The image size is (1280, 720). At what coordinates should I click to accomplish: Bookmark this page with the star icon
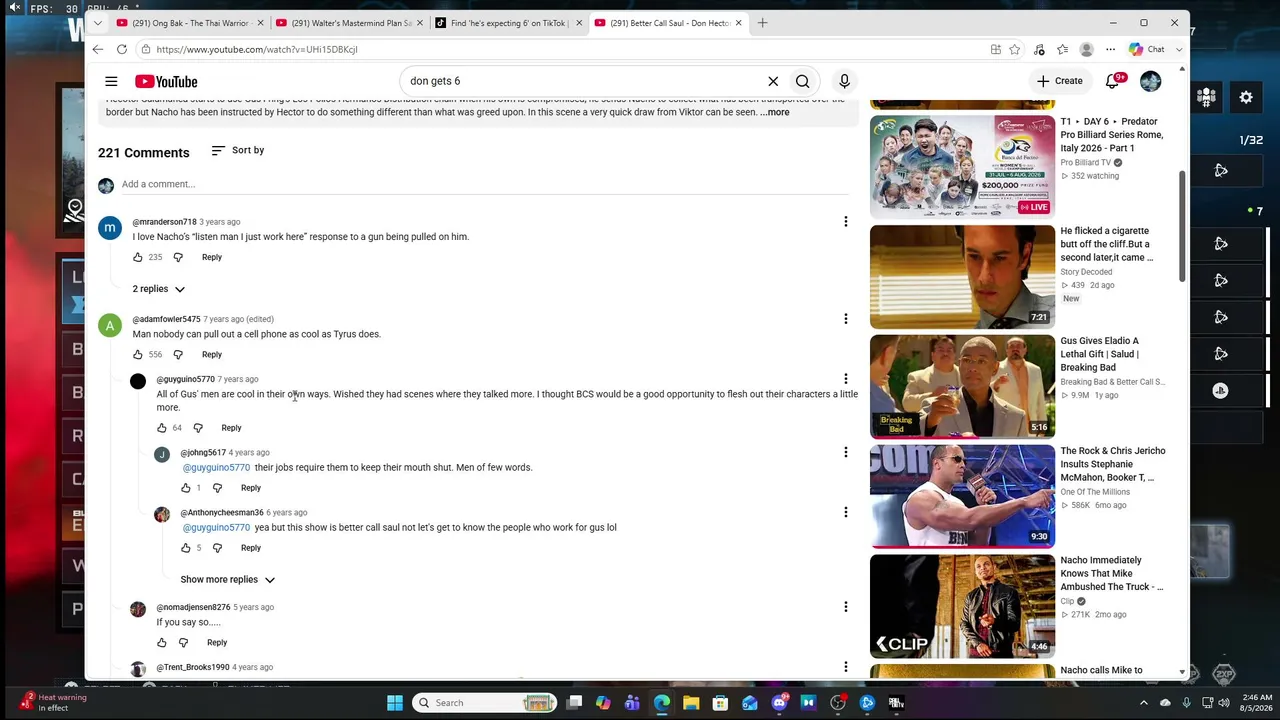coord(1015,49)
